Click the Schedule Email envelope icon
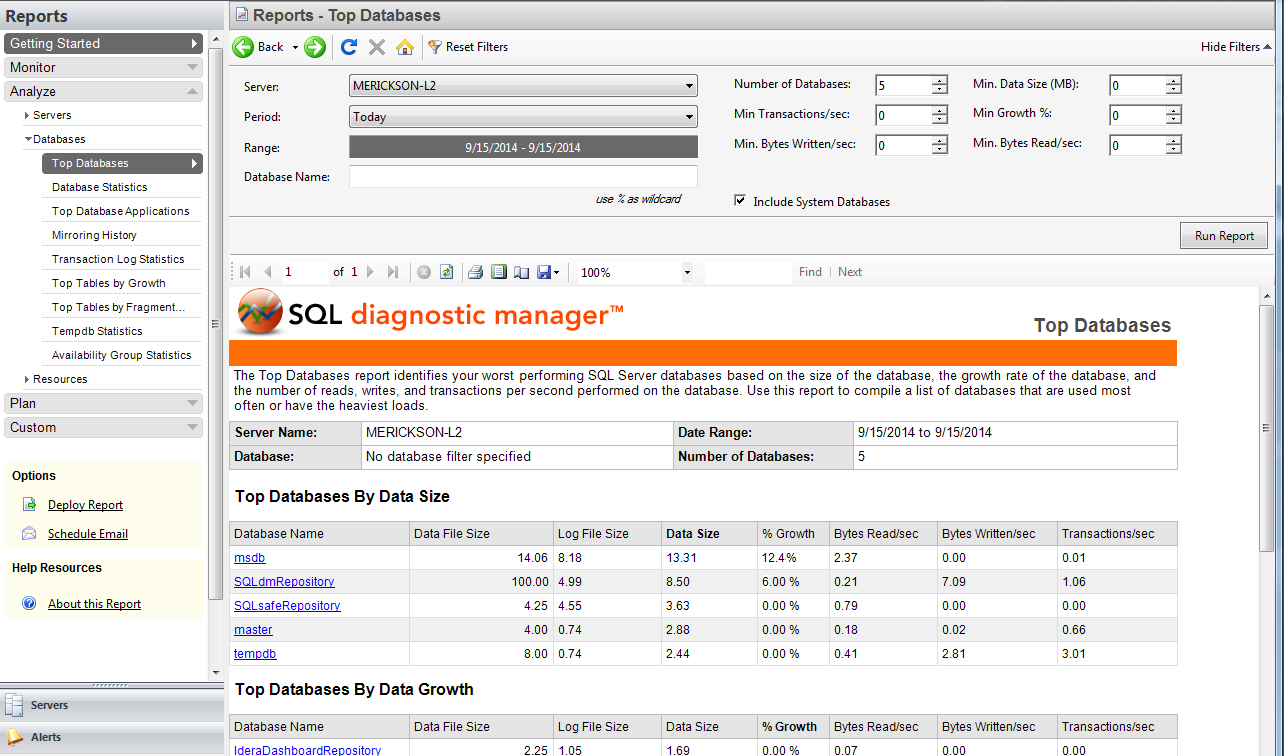Image resolution: width=1284 pixels, height=756 pixels. (x=29, y=534)
